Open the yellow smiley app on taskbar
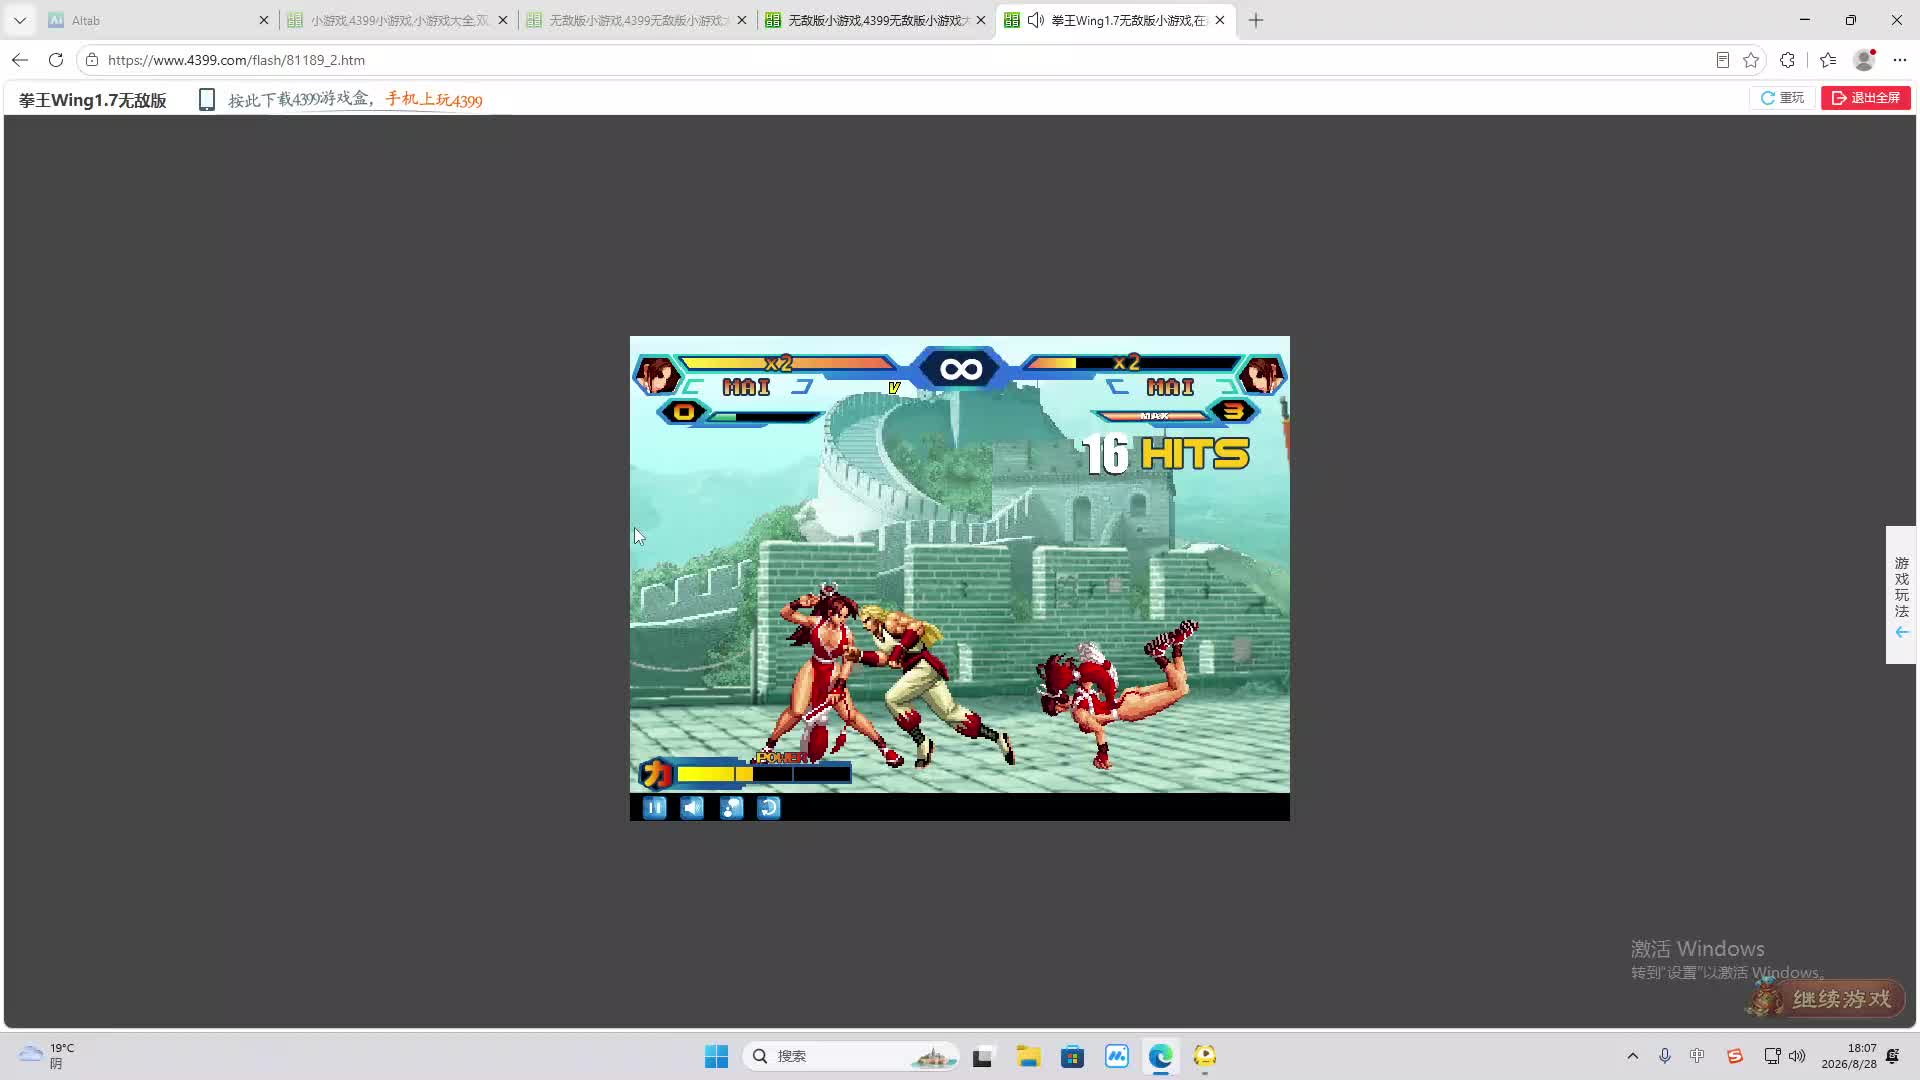 click(x=1205, y=1056)
